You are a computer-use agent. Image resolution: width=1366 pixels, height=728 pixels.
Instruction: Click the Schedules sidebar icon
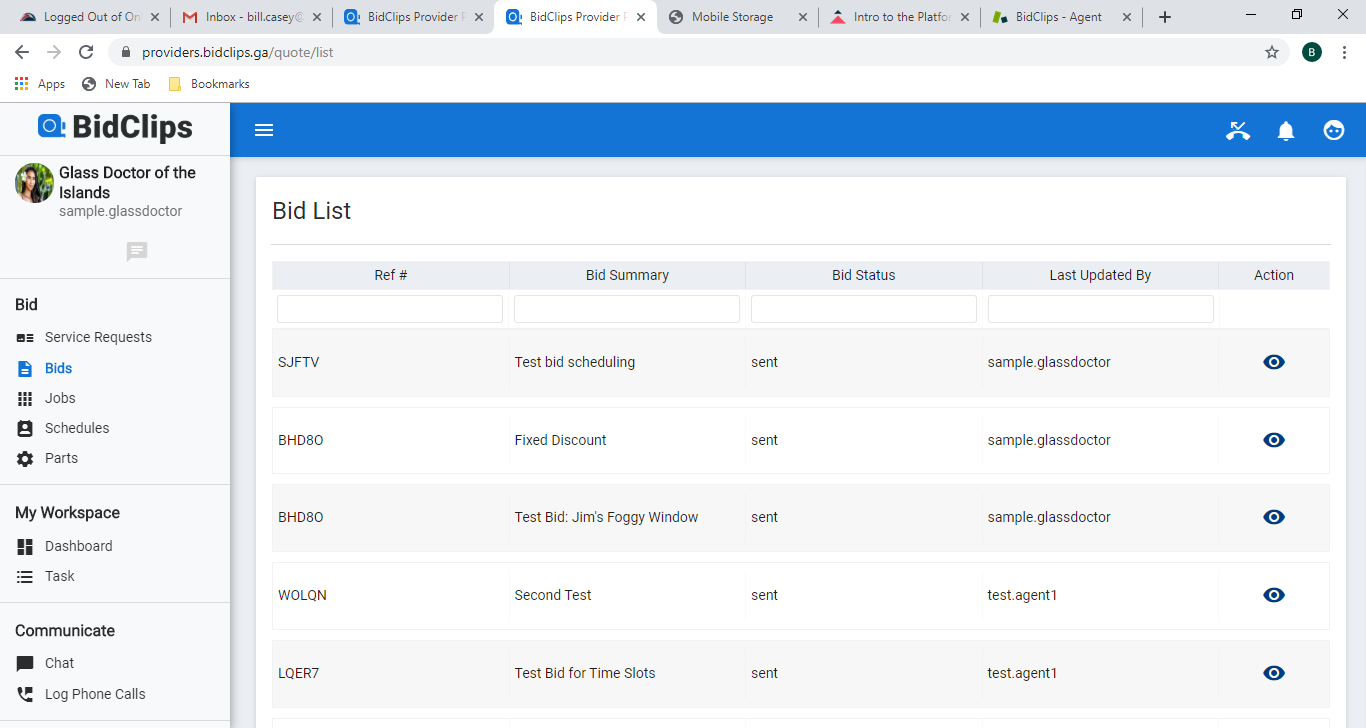coord(25,429)
